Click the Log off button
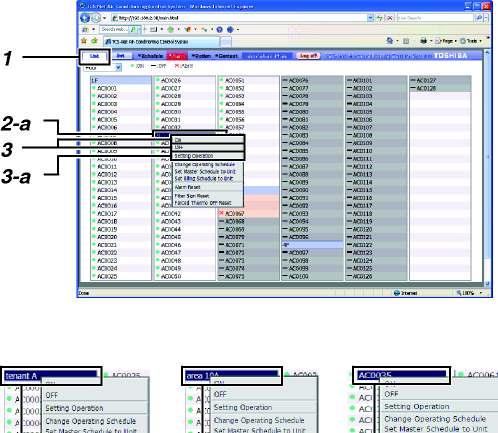This screenshot has width=498, height=433. tap(308, 56)
